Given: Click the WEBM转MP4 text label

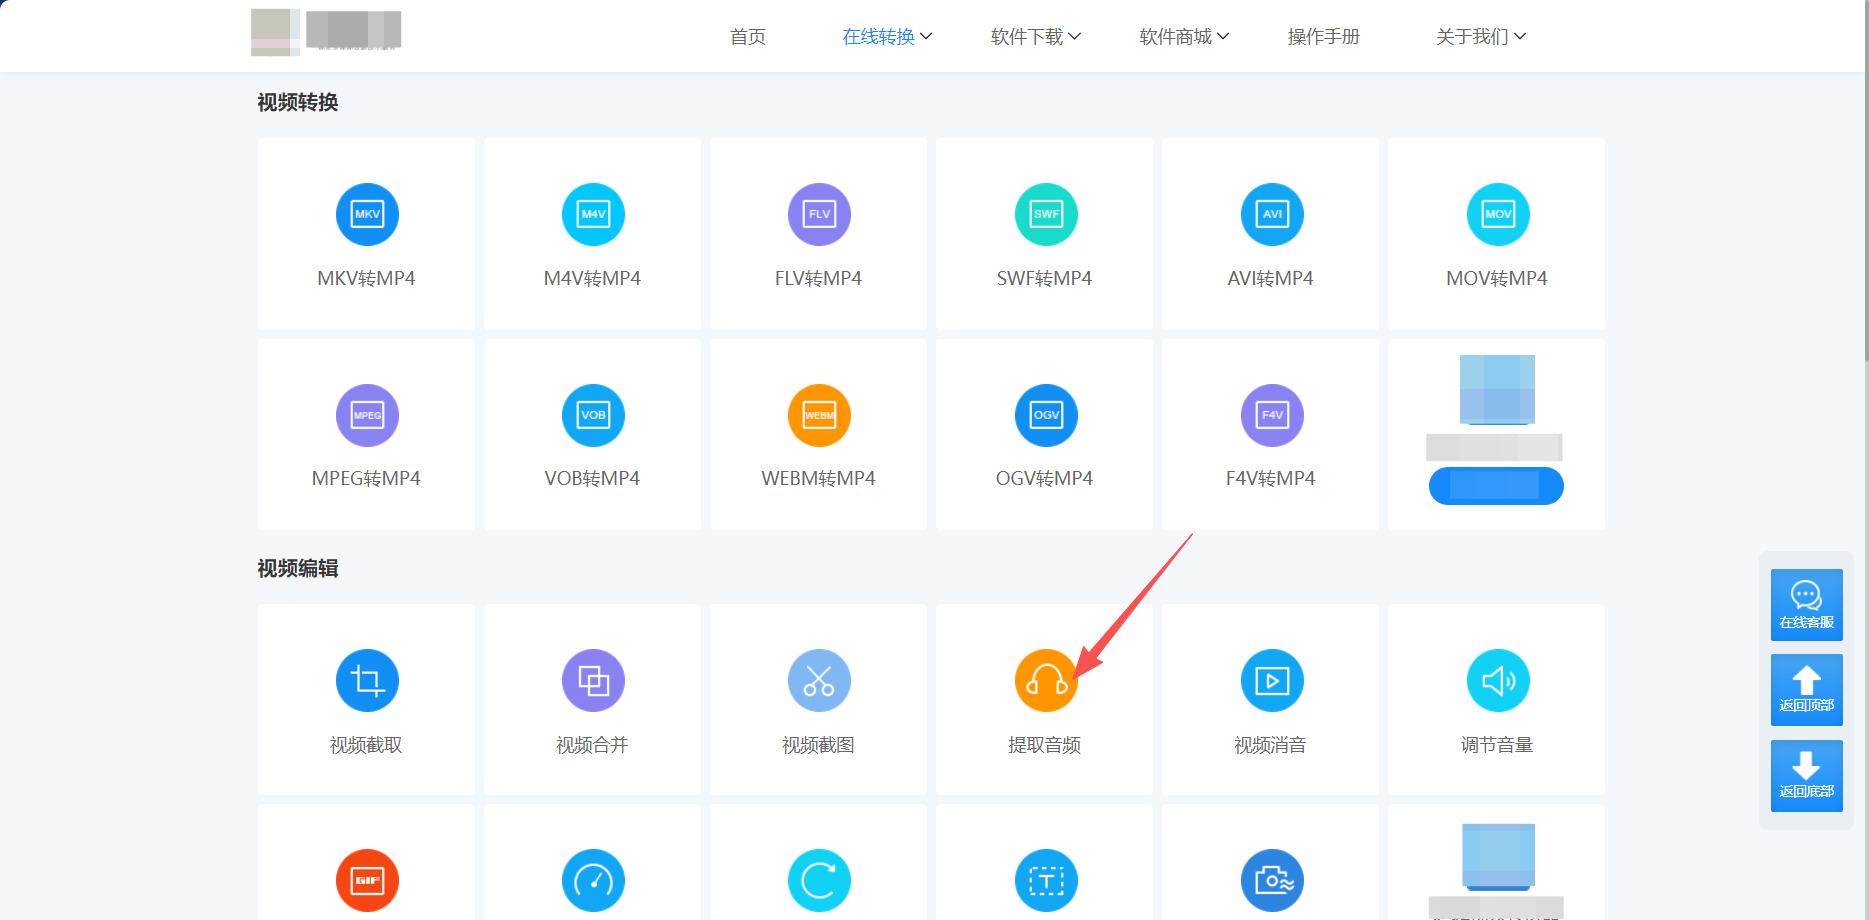Looking at the screenshot, I should [818, 479].
